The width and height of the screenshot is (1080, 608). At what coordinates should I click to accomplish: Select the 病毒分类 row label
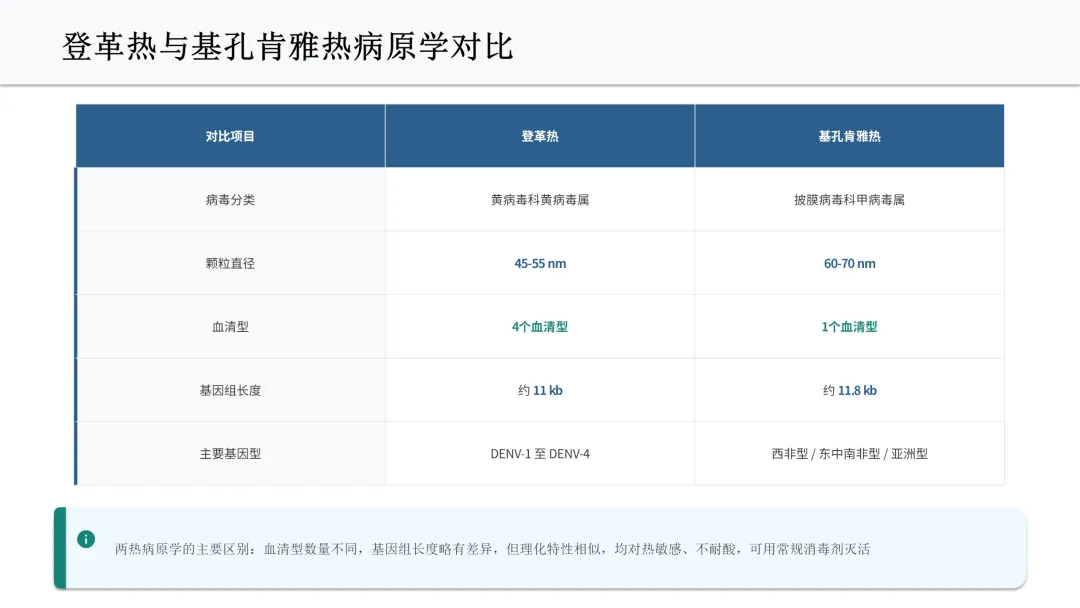(230, 200)
